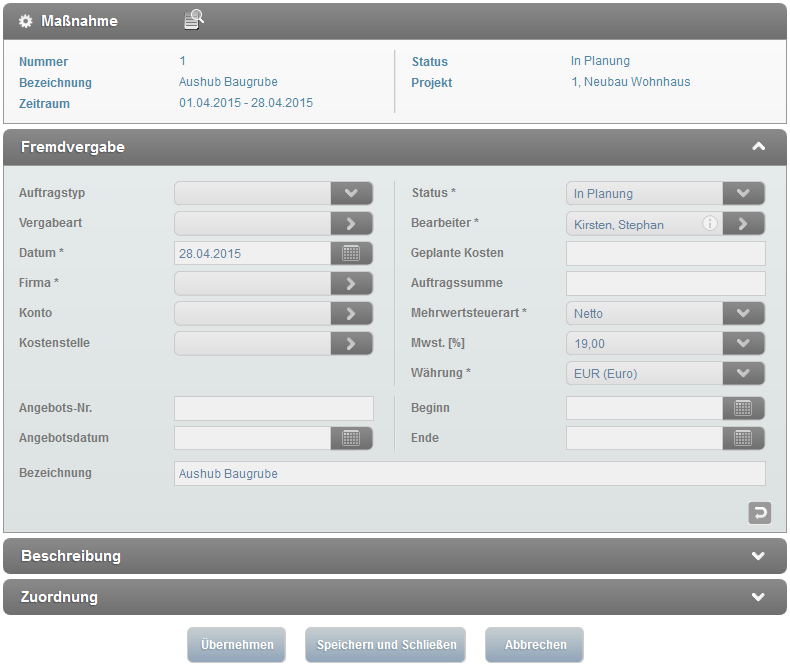790x666 pixels.
Task: Open the Auftragstyp dropdown
Action: tap(351, 194)
